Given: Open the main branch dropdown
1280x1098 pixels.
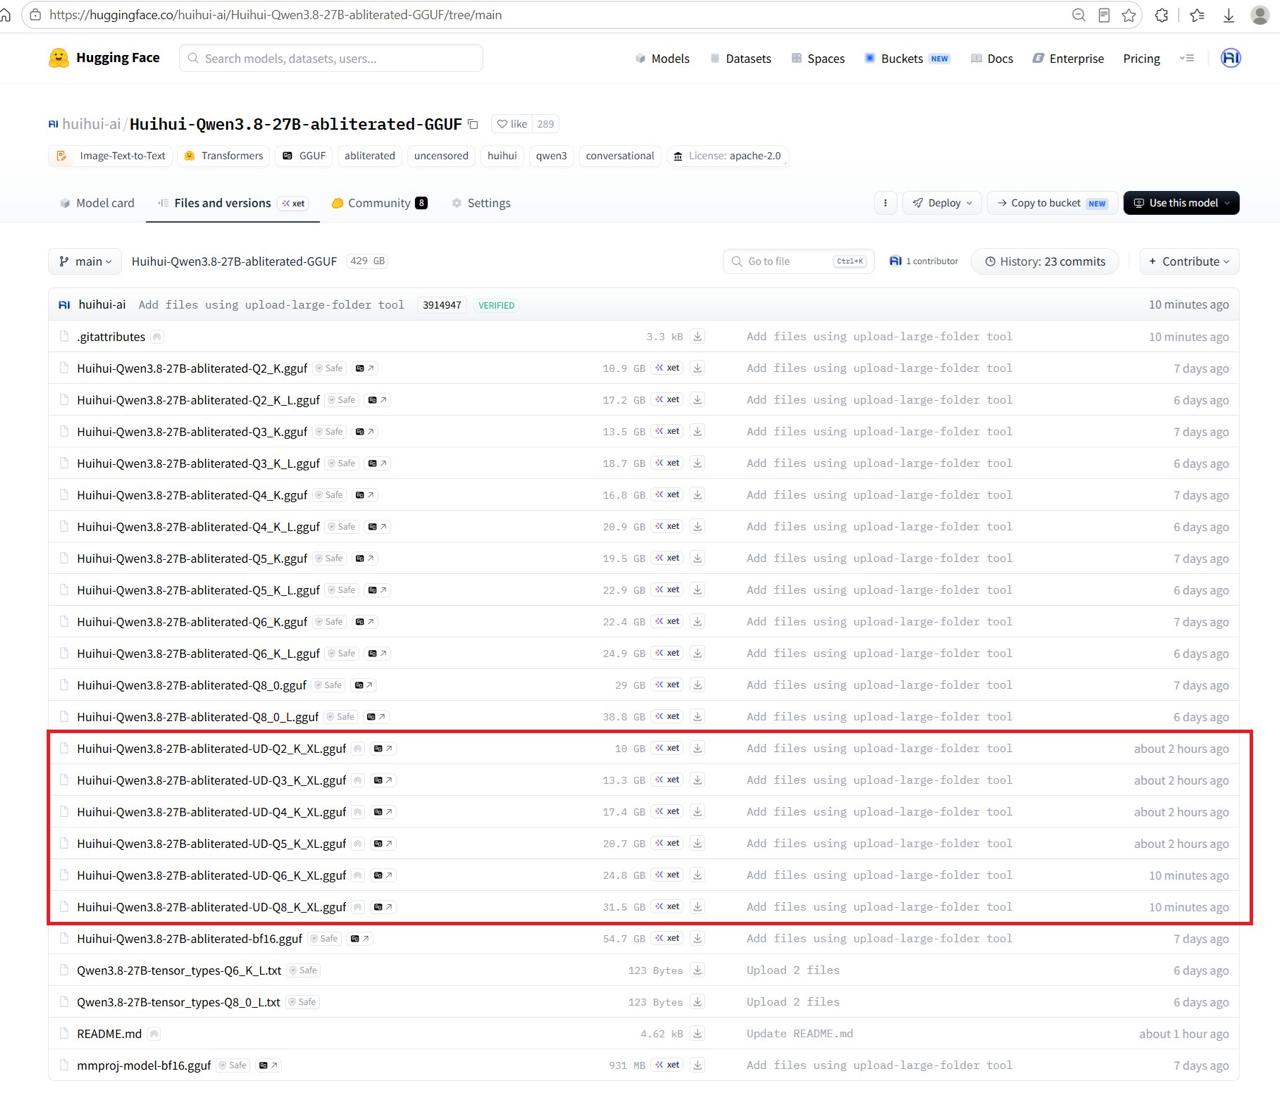Looking at the screenshot, I should tap(85, 261).
